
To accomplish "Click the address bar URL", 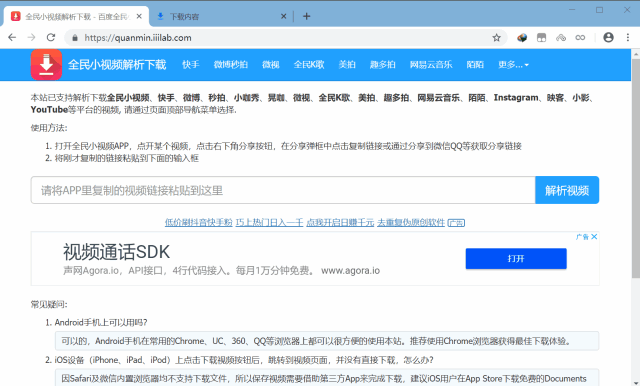I will pyautogui.click(x=138, y=38).
